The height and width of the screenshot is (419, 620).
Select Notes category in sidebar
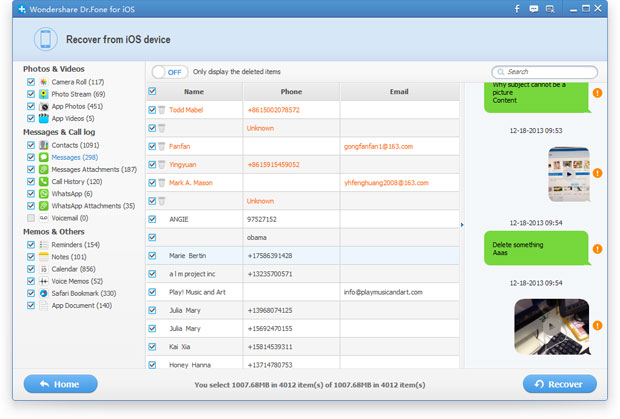(x=69, y=257)
